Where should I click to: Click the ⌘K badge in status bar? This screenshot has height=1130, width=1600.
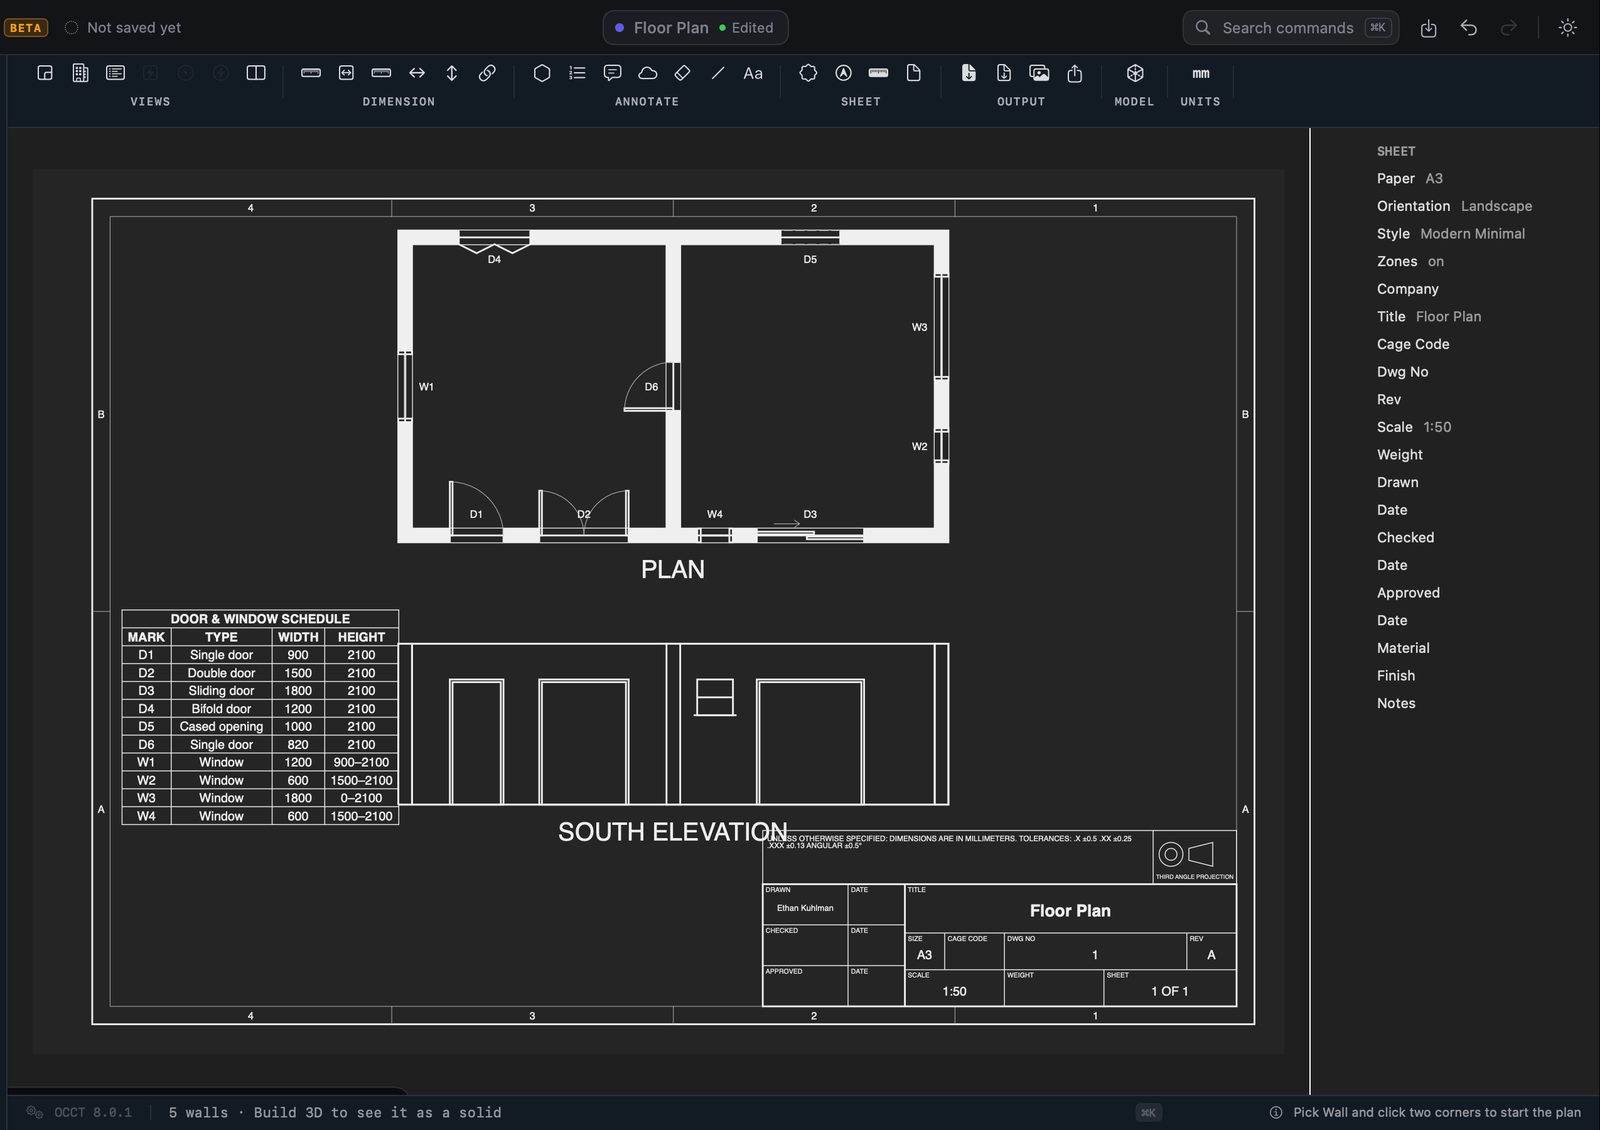click(x=1148, y=1112)
